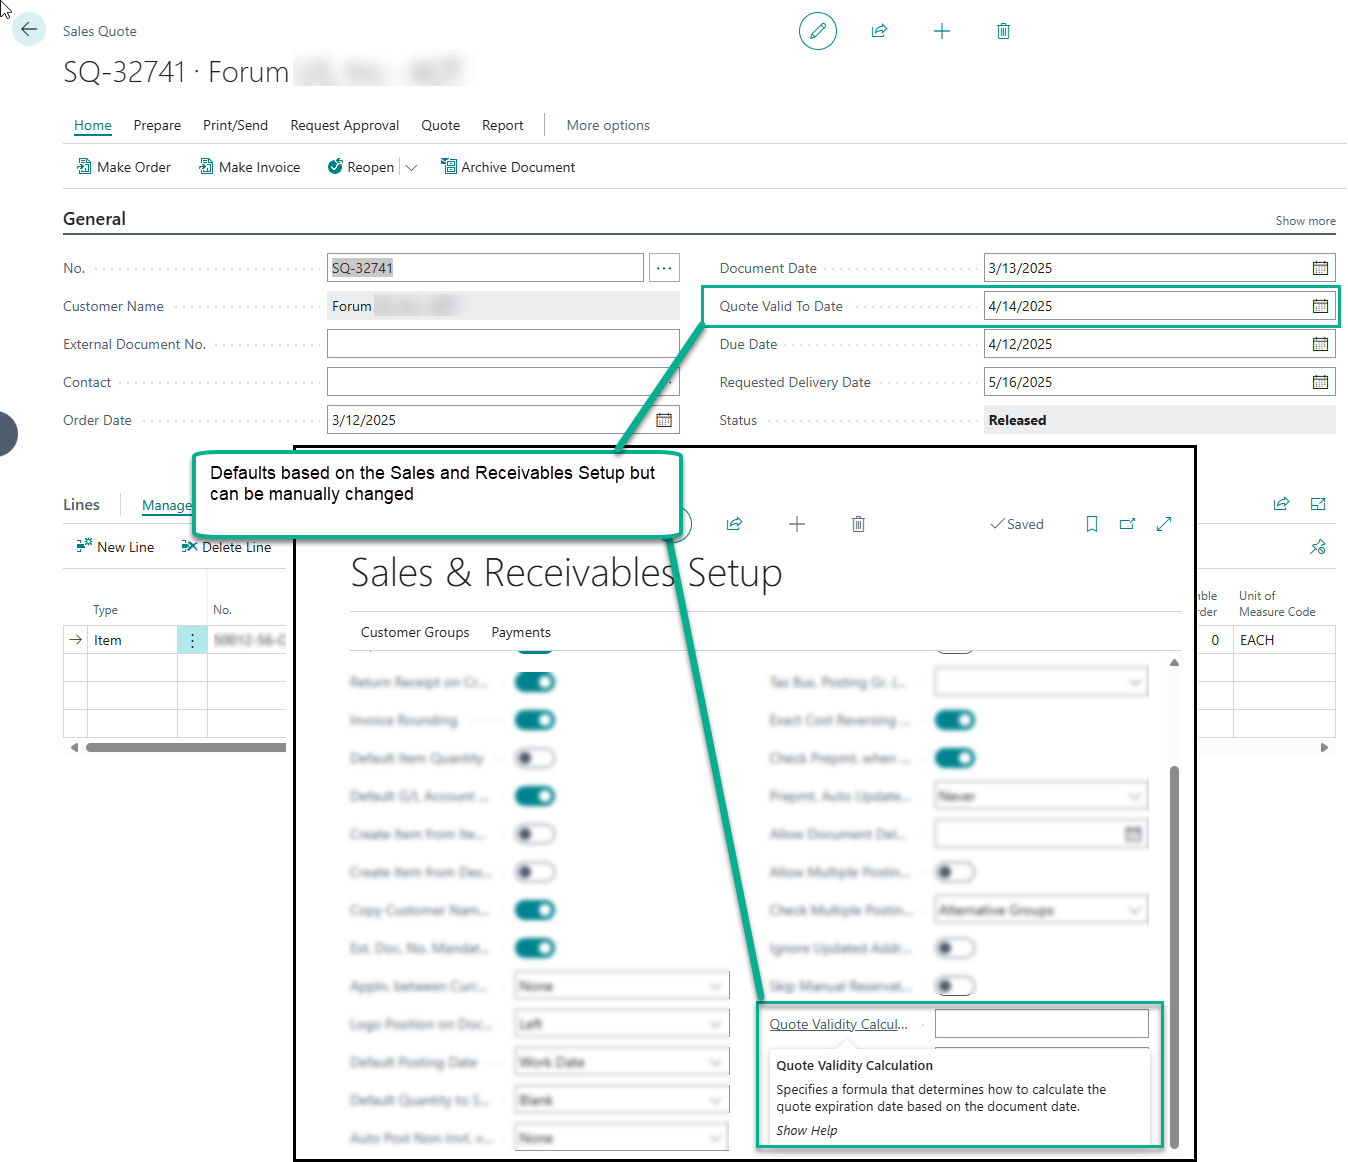Click scroll-up arrow in Setup window
Screen dimensions: 1348x1162
[1174, 663]
